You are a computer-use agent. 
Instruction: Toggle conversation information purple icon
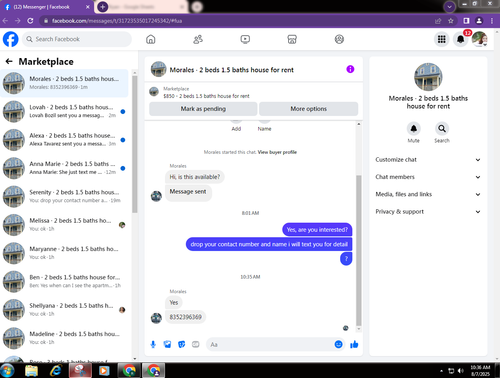(350, 69)
